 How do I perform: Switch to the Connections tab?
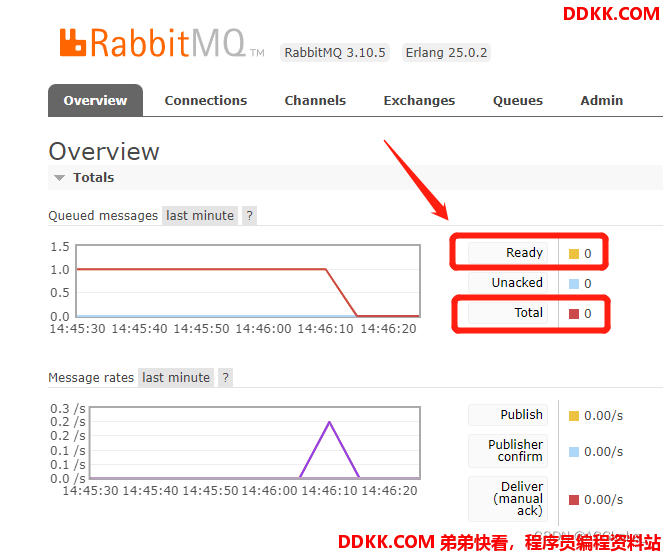pos(205,100)
